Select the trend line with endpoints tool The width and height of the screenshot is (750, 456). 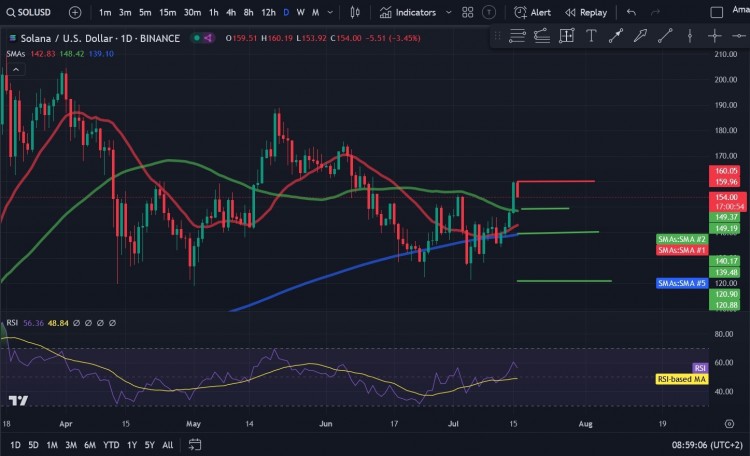pos(616,36)
